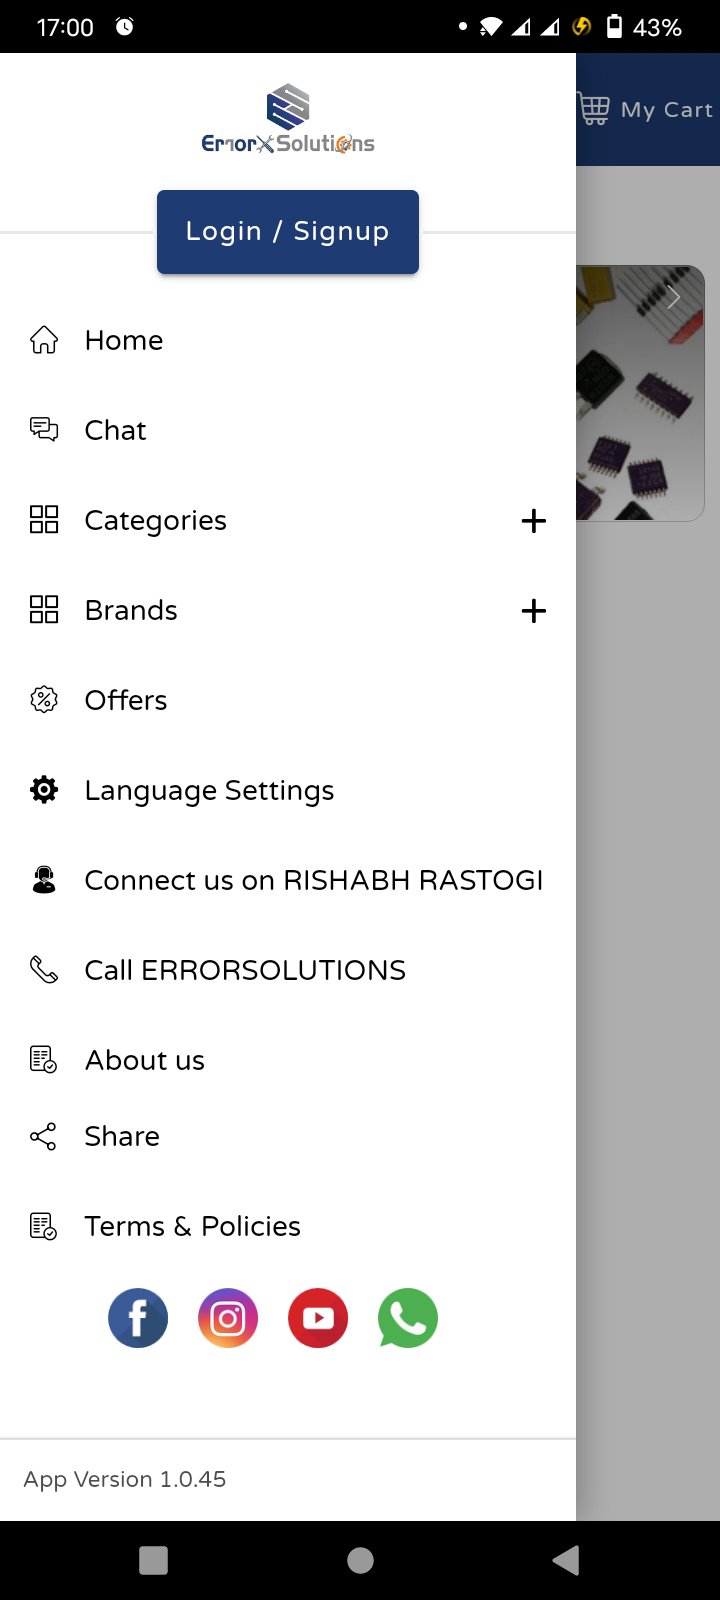Open the Chat menu item
This screenshot has height=1600, width=720.
(288, 430)
